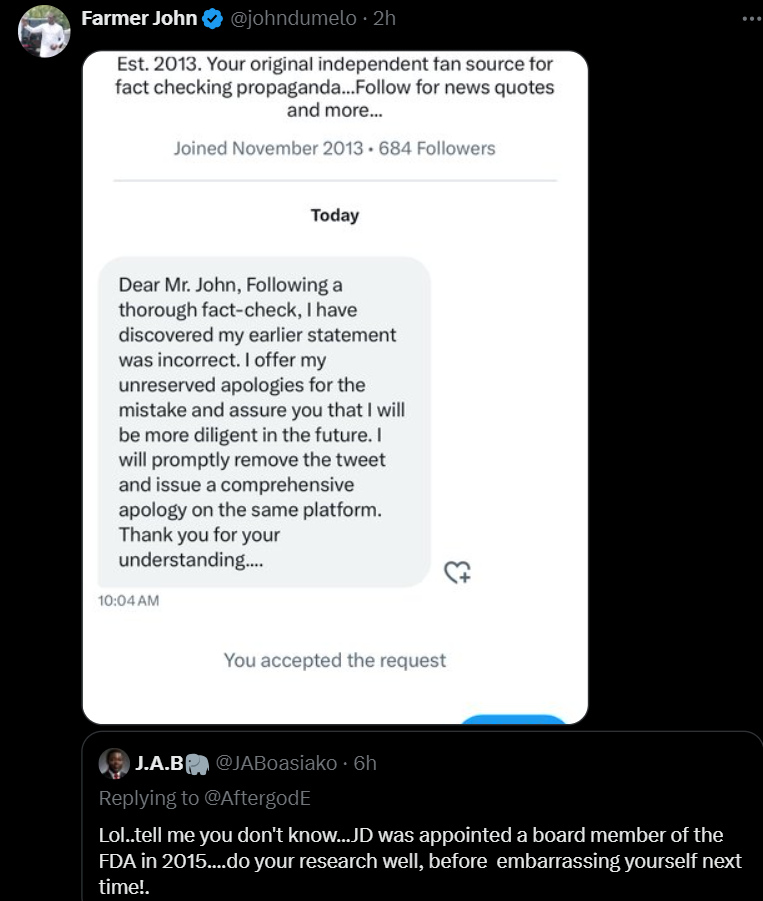The width and height of the screenshot is (763, 901).
Task: Click the blue button at image bottom
Action: [x=513, y=719]
